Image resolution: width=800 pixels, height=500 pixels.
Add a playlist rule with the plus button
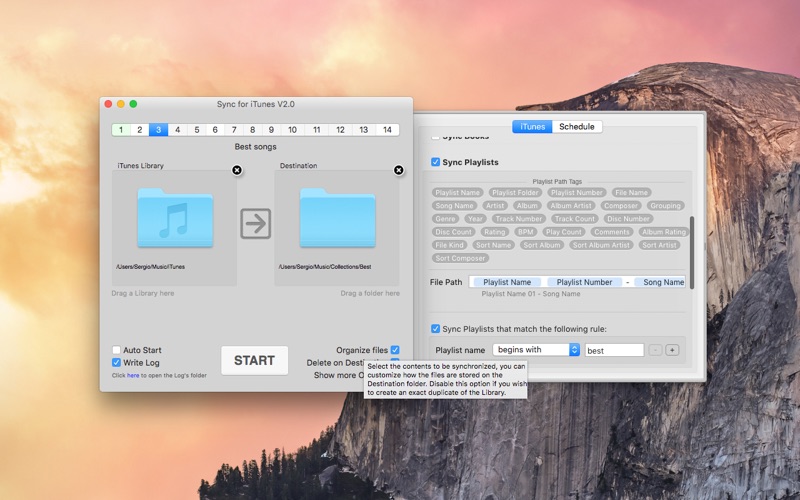pos(672,350)
